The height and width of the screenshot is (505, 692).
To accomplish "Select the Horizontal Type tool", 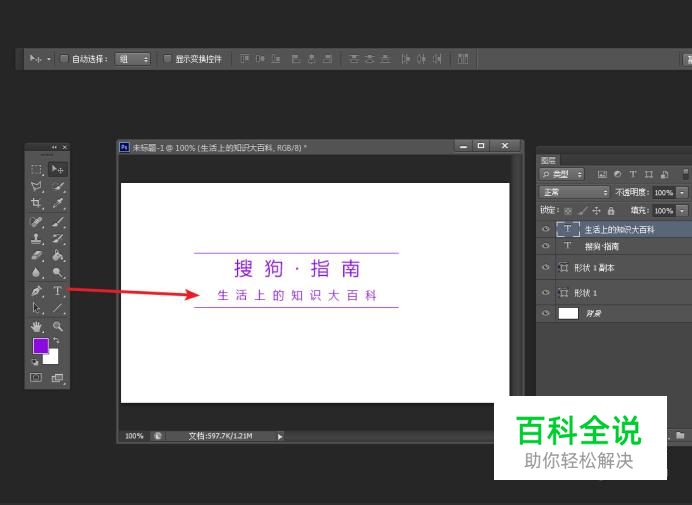I will (x=58, y=291).
